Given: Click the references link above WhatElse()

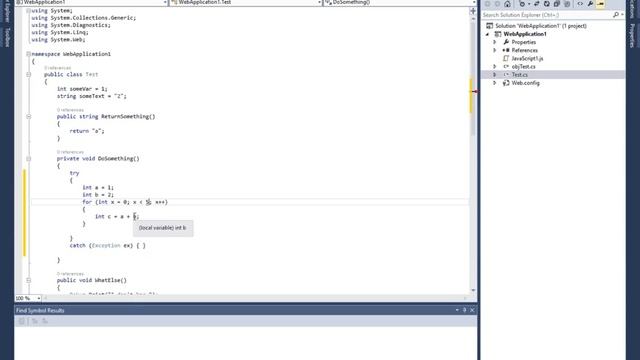Looking at the screenshot, I should 70,273.
